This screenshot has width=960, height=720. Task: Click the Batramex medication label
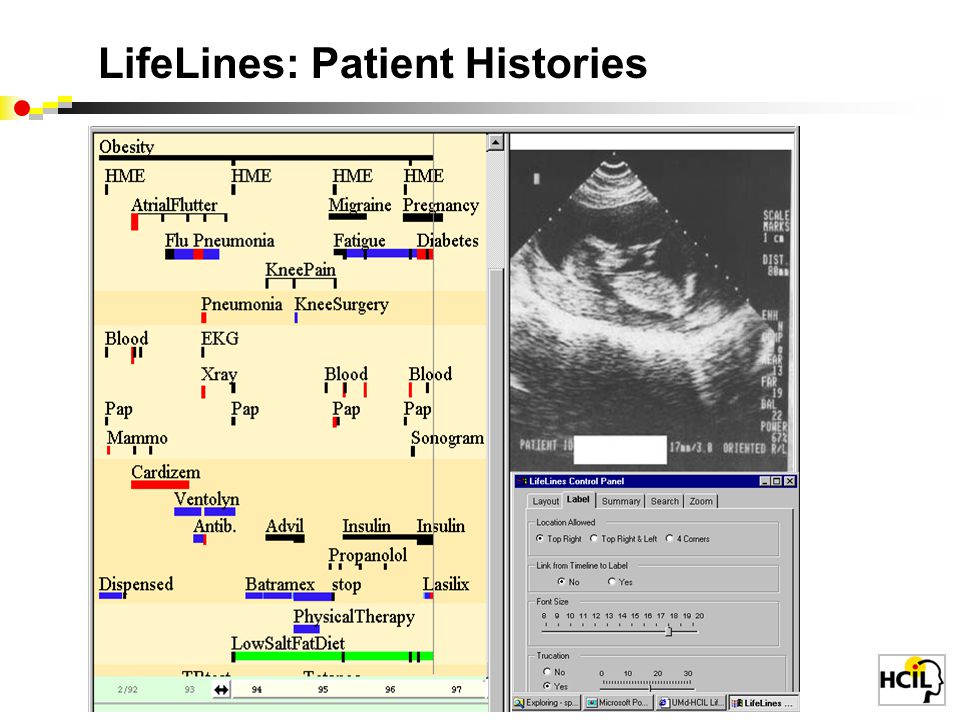280,585
